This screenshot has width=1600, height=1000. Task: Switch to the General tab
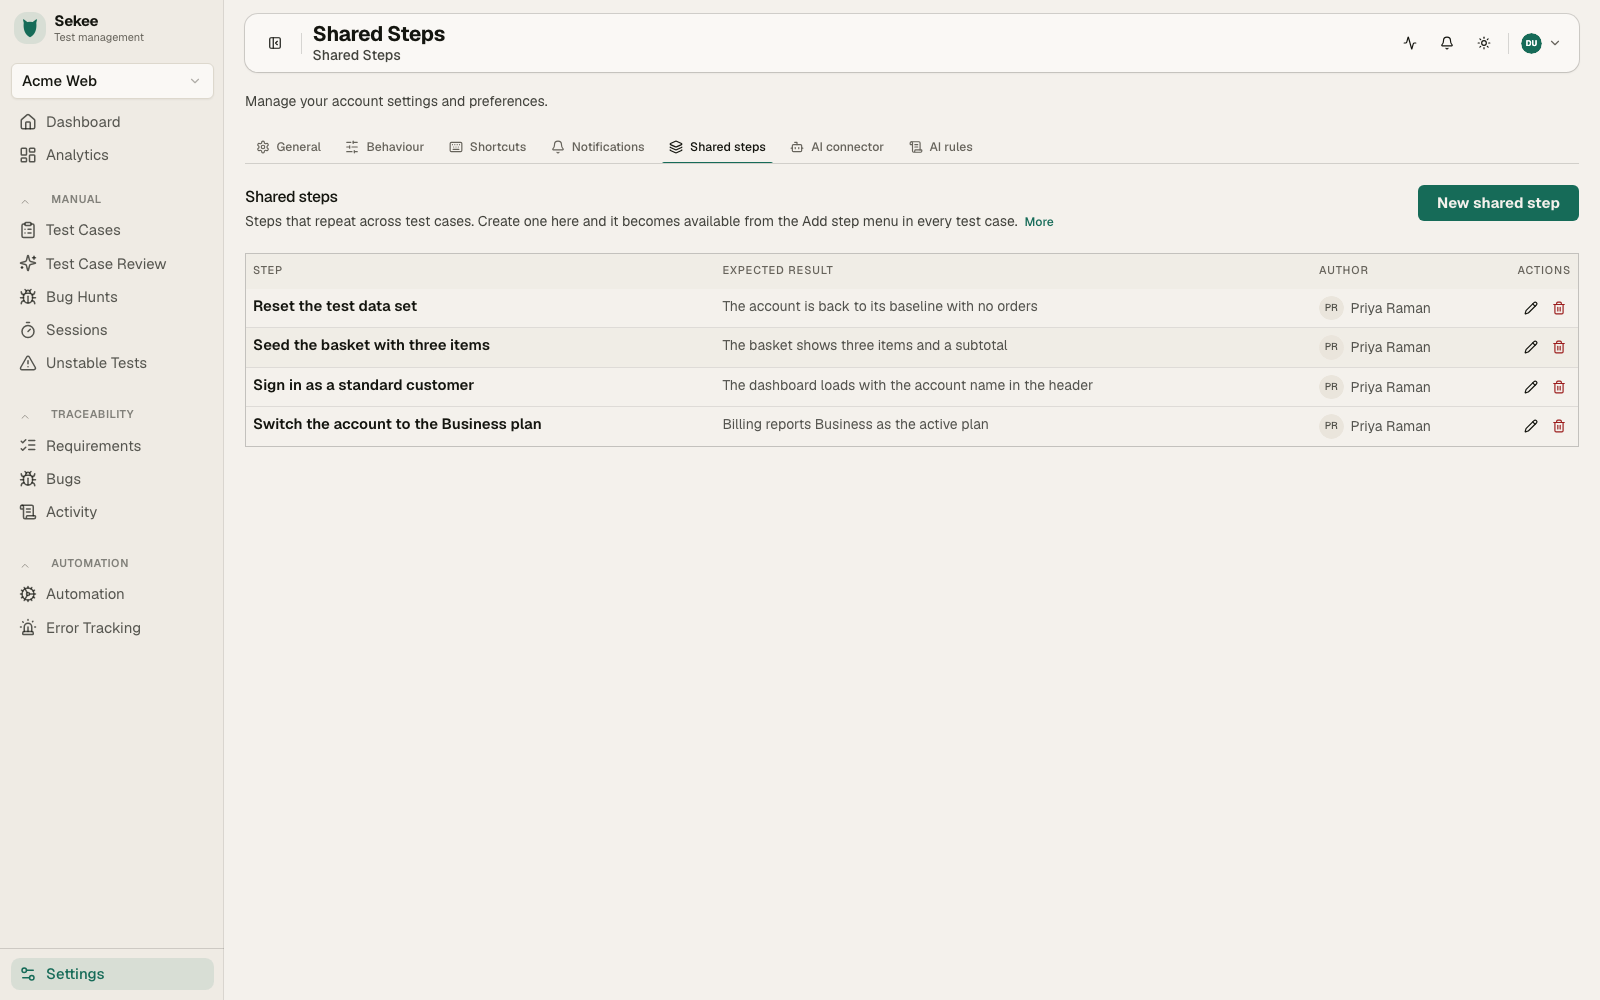click(x=289, y=147)
